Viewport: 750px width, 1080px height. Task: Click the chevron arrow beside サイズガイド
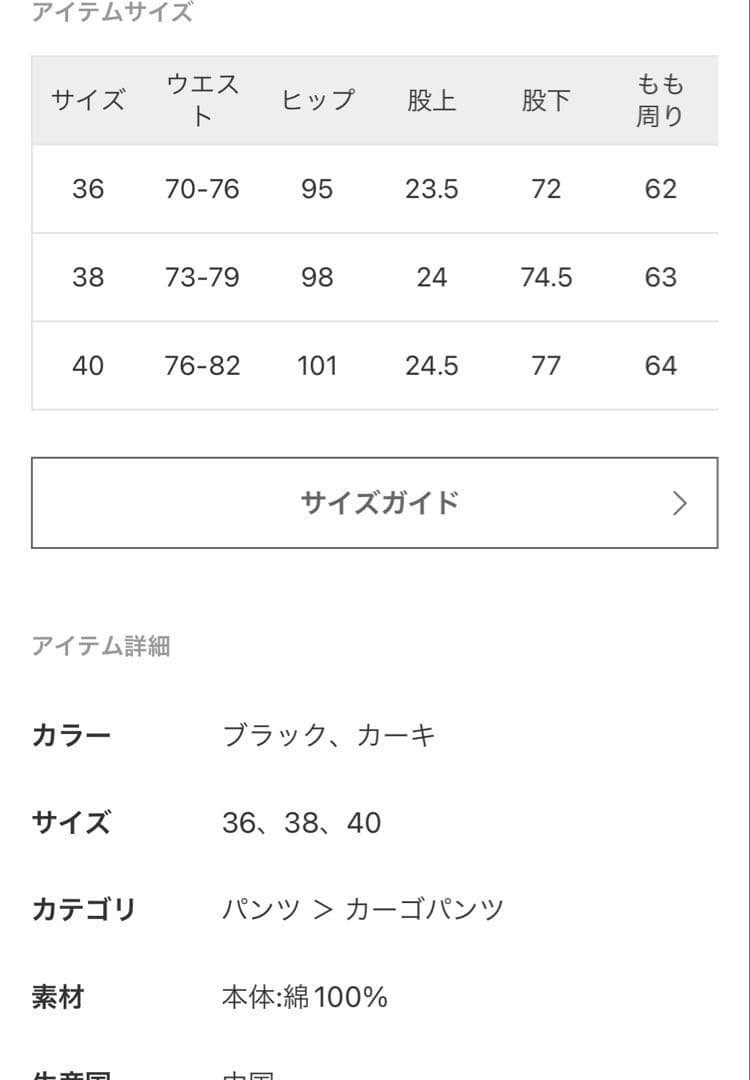(x=682, y=503)
